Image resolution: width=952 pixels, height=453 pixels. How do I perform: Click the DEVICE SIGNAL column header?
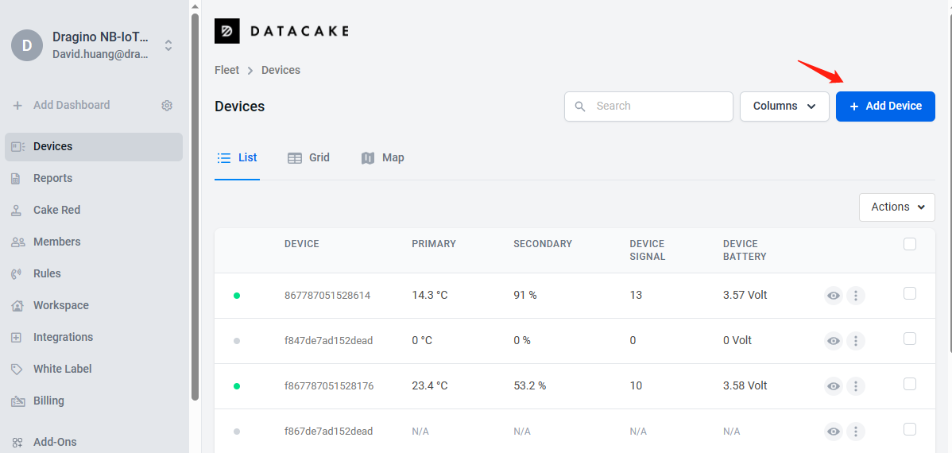647,250
